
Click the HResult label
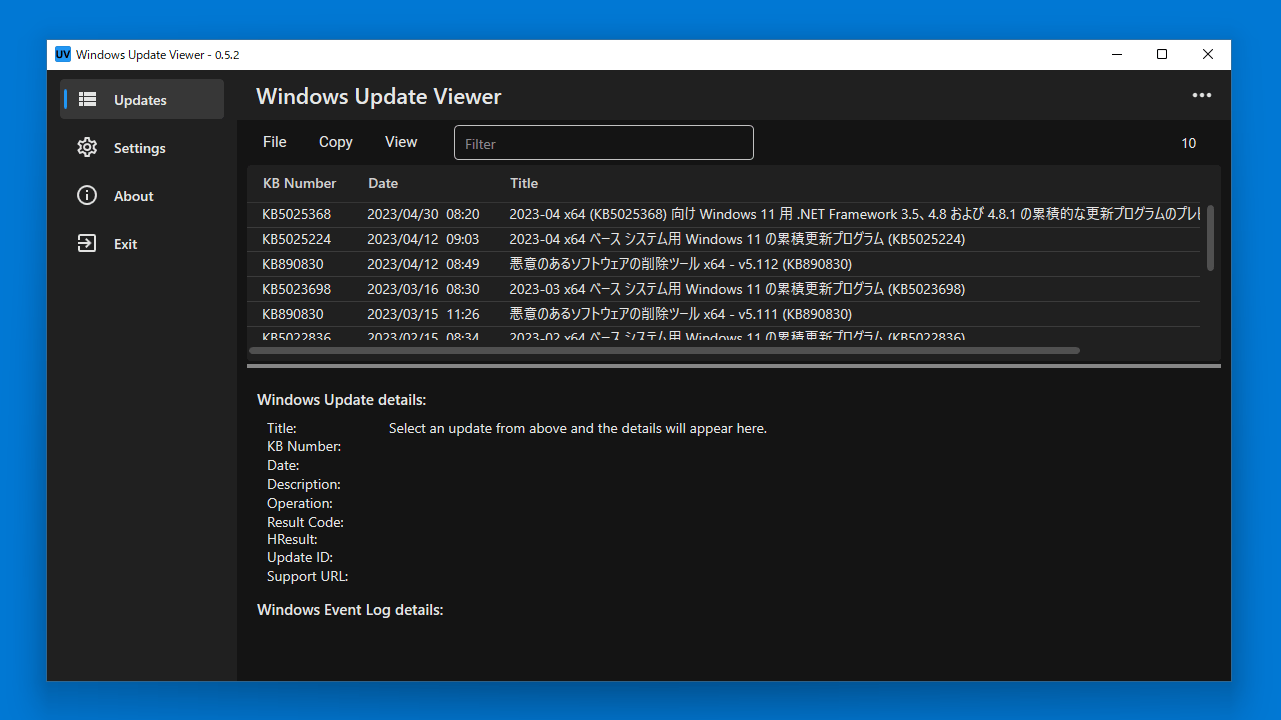tap(292, 540)
